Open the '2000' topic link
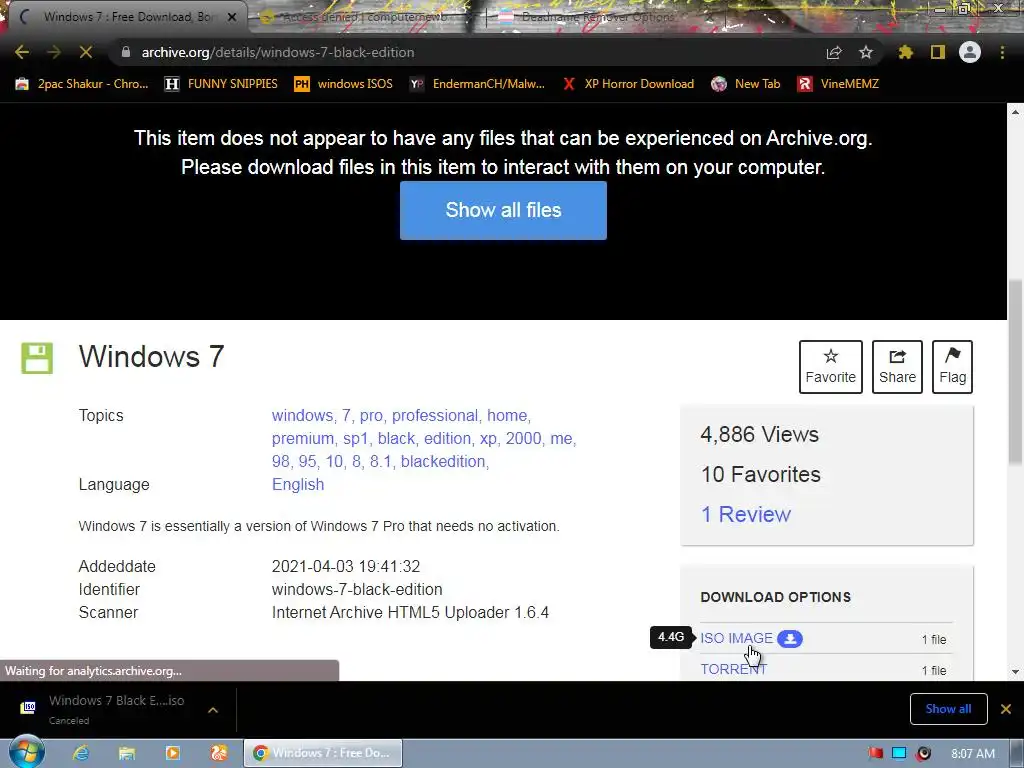Image resolution: width=1024 pixels, height=768 pixels. pos(523,438)
